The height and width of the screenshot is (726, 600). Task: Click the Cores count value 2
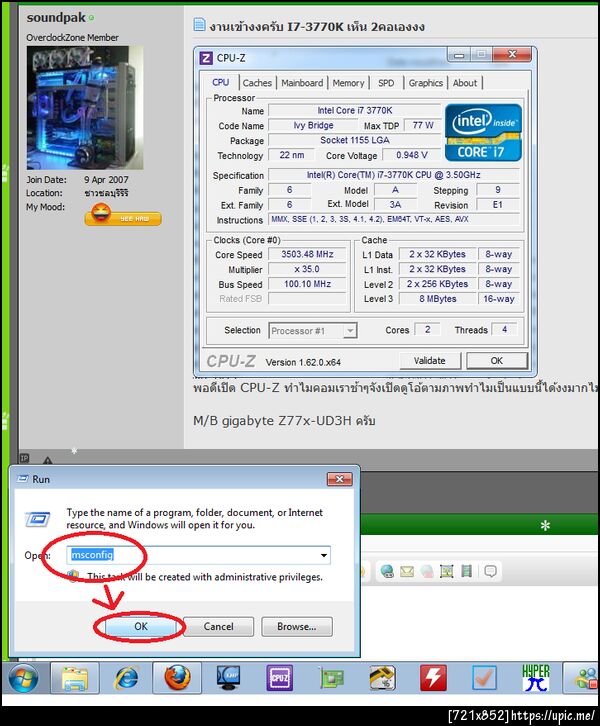[427, 330]
